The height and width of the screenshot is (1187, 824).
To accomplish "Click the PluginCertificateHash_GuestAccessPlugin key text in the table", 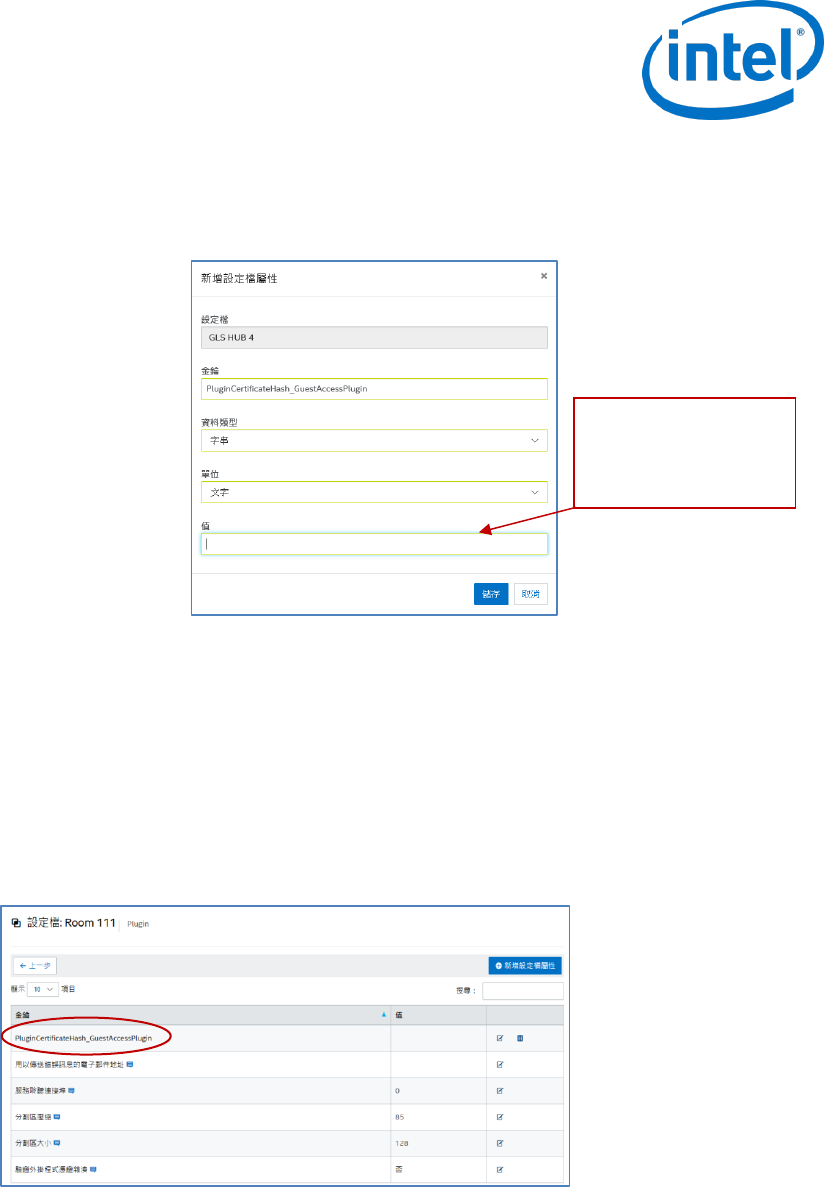I will [83, 1038].
